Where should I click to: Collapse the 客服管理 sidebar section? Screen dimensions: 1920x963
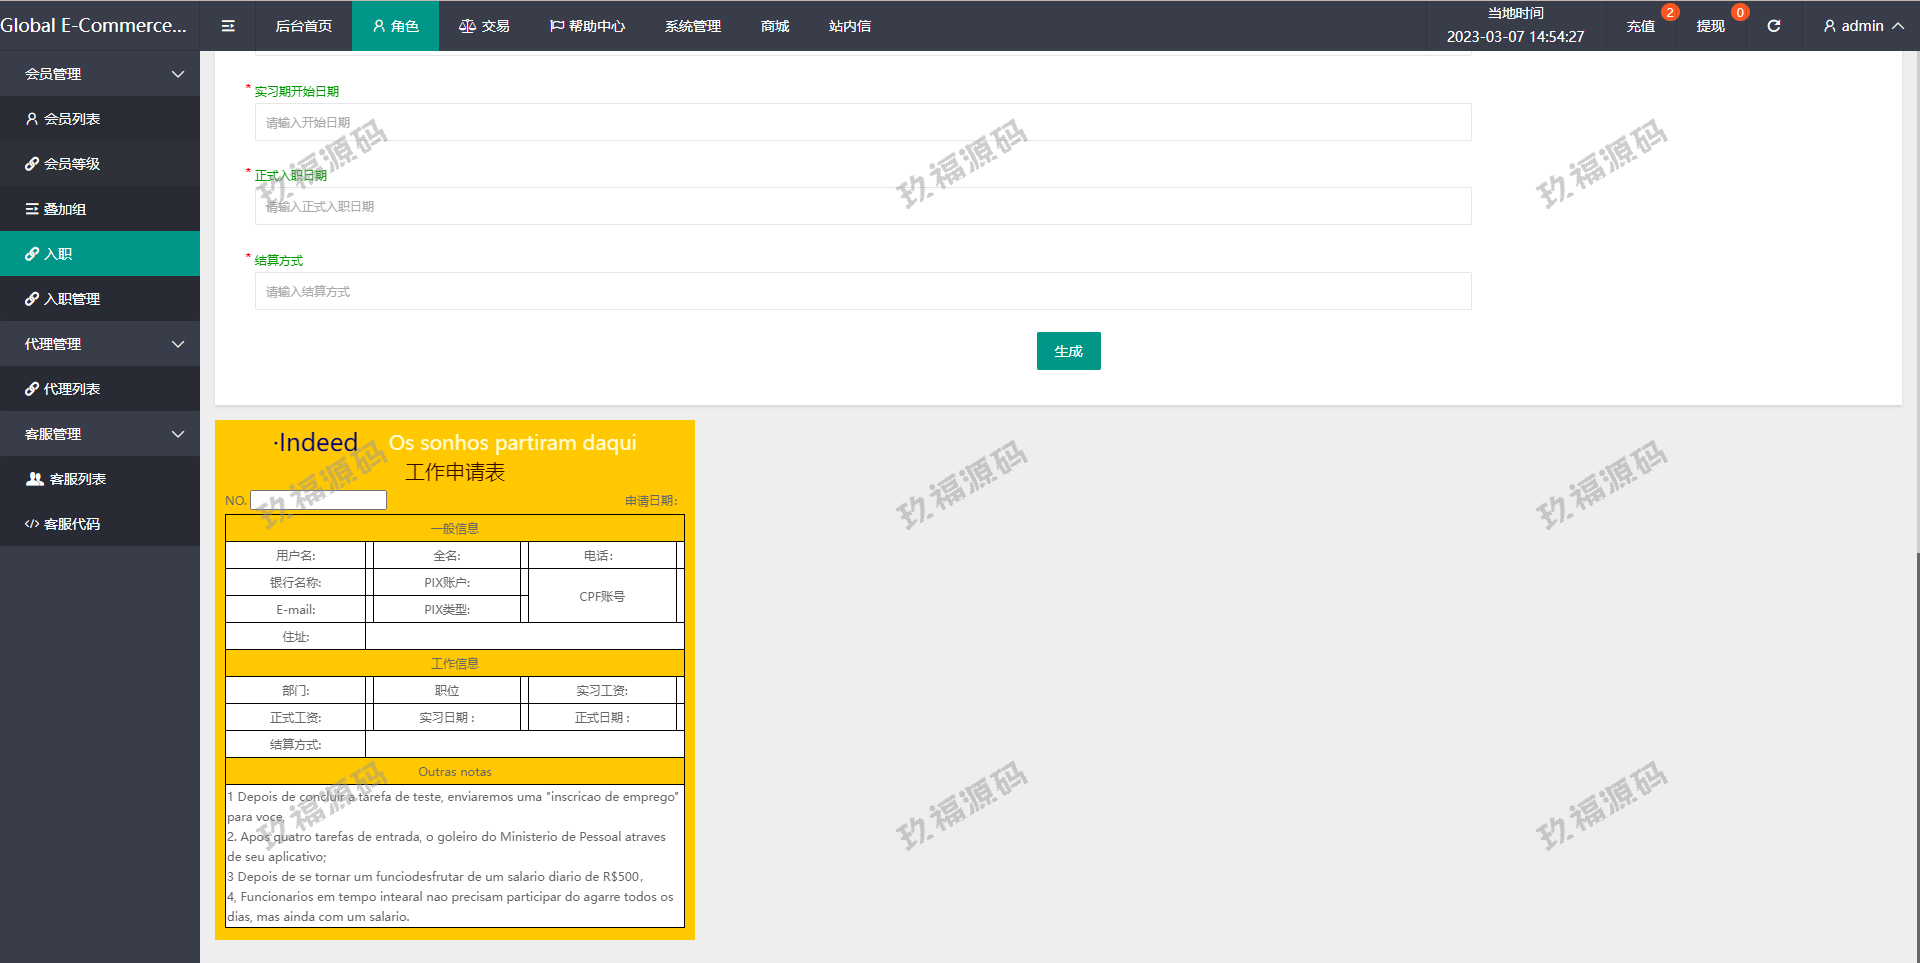click(178, 434)
